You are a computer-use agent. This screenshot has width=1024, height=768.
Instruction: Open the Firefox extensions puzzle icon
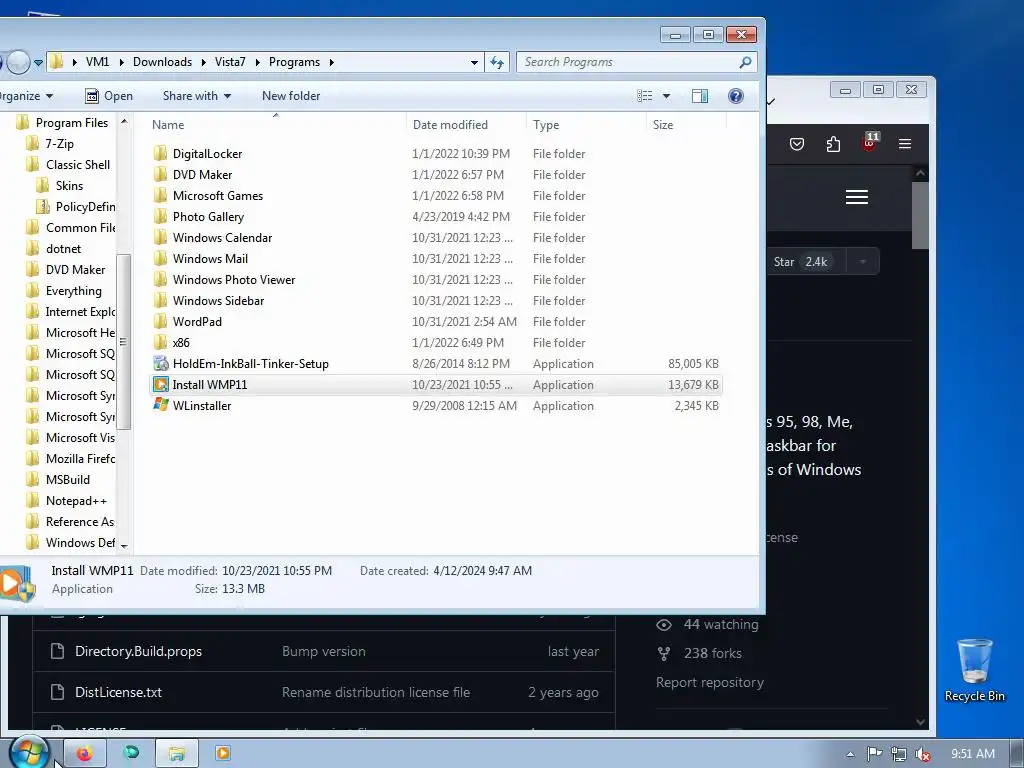point(833,144)
